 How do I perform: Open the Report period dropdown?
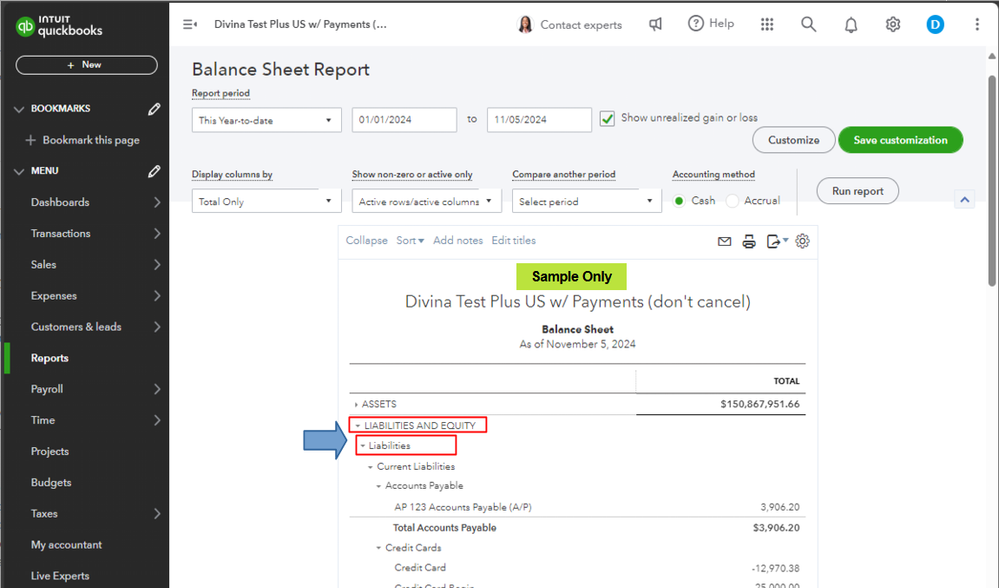point(266,120)
